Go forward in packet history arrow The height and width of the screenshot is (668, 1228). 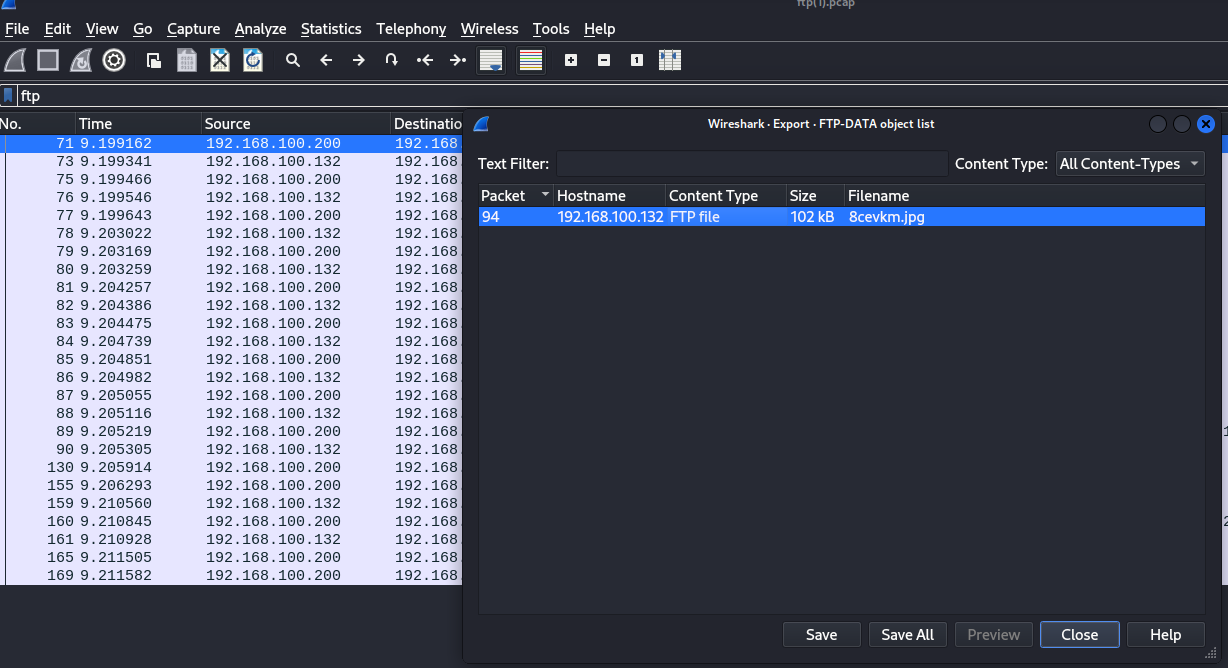click(x=359, y=60)
